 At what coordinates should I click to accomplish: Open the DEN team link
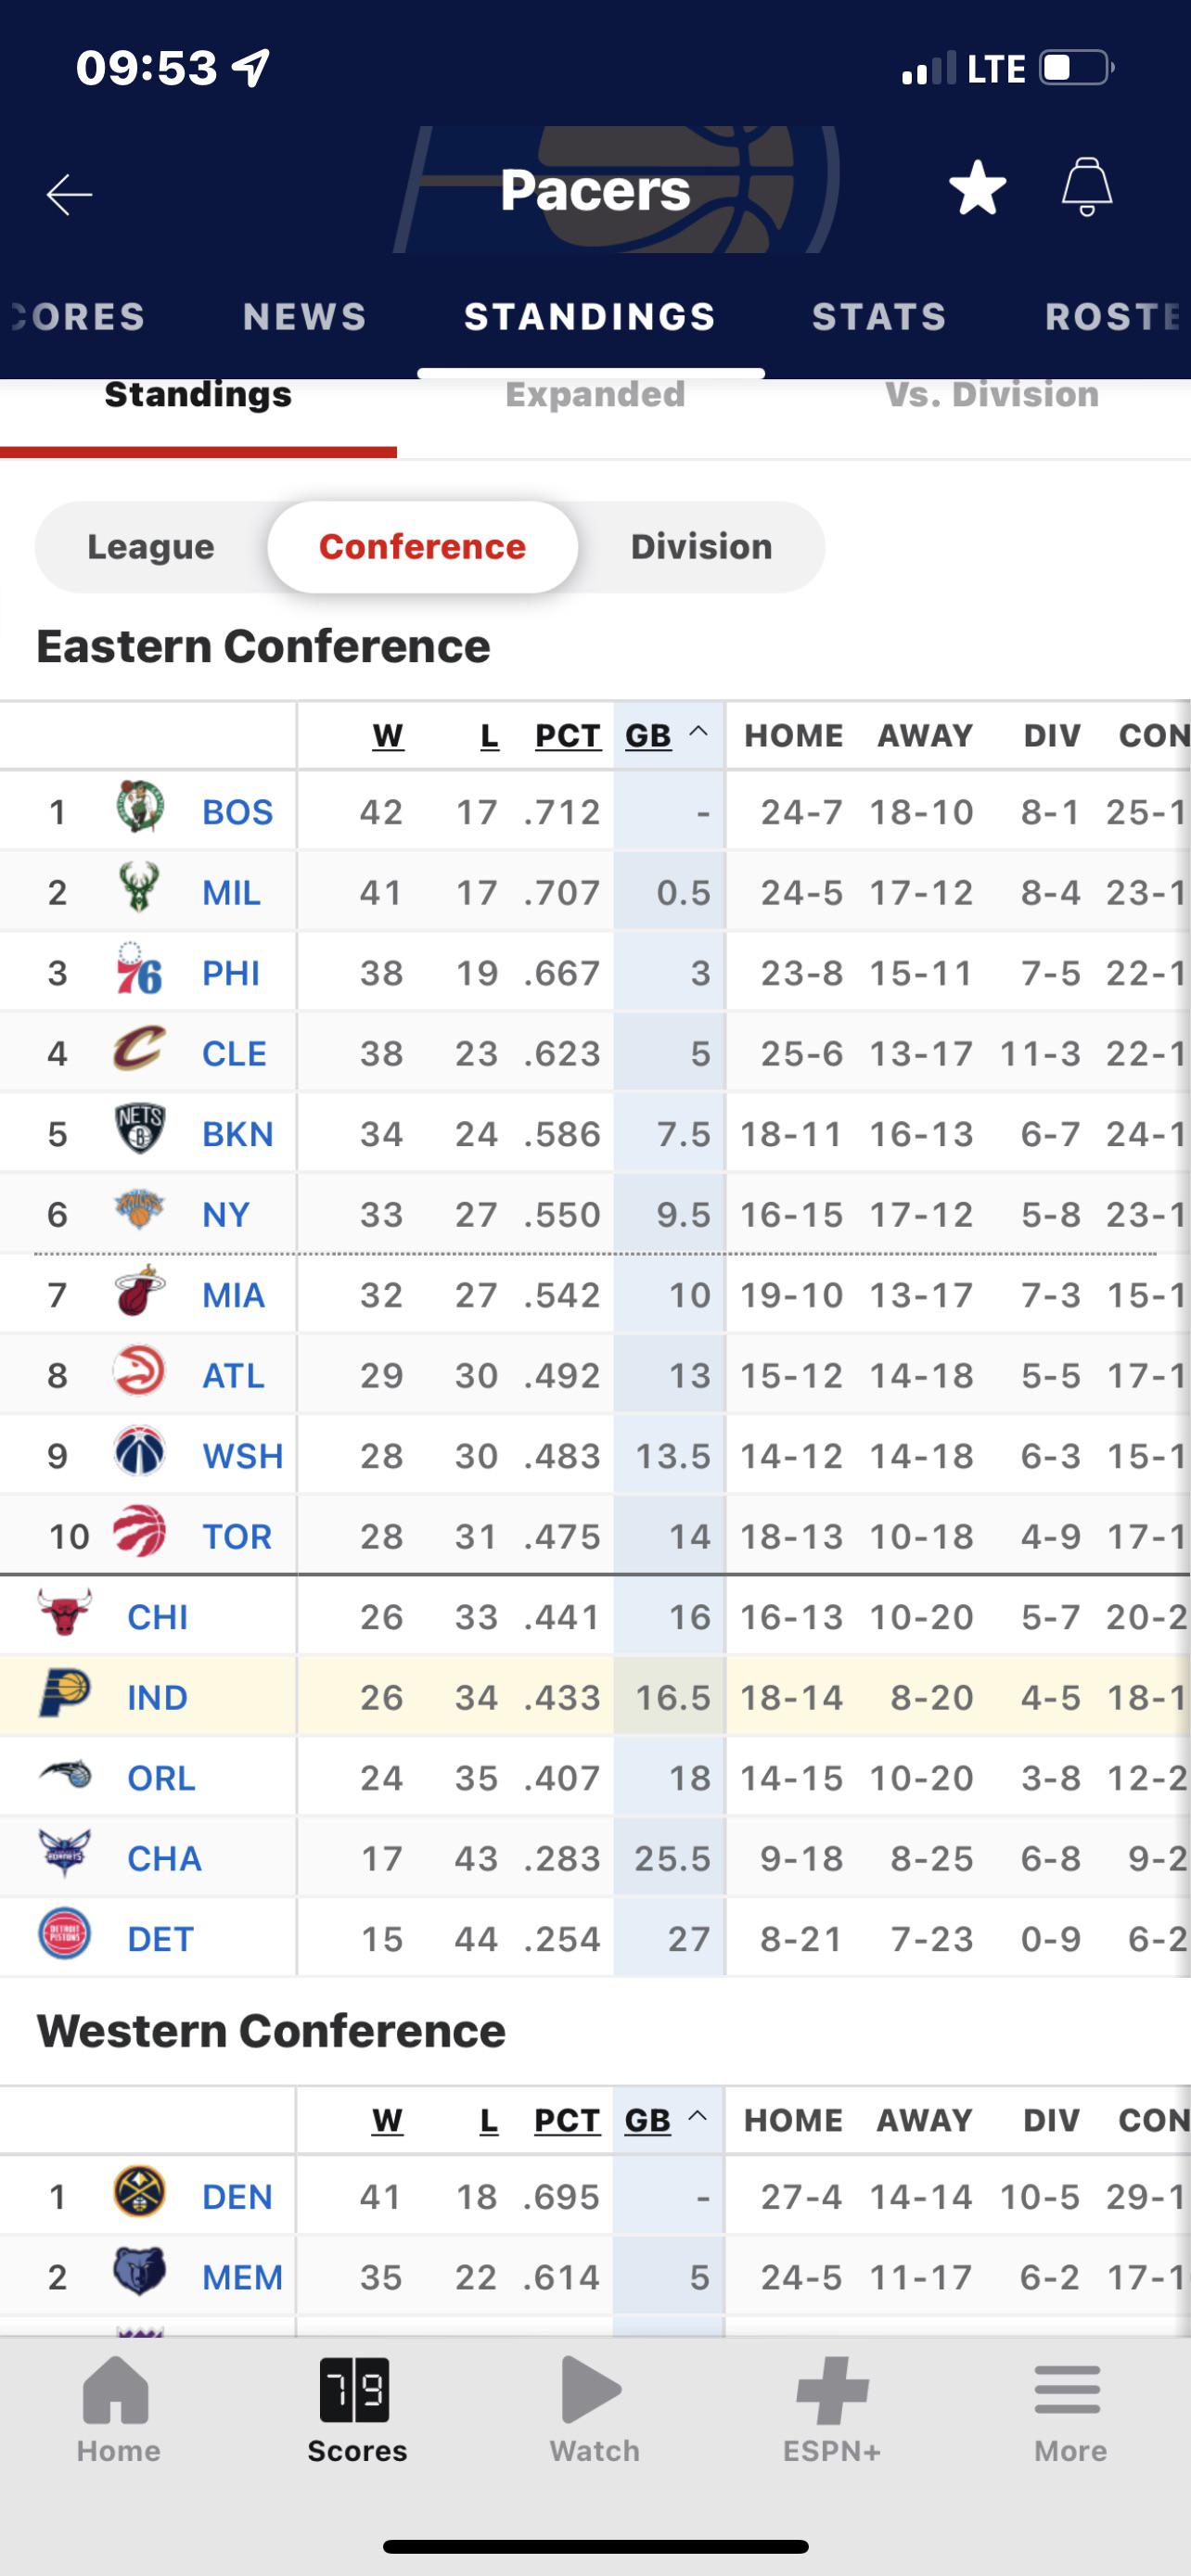(237, 2197)
